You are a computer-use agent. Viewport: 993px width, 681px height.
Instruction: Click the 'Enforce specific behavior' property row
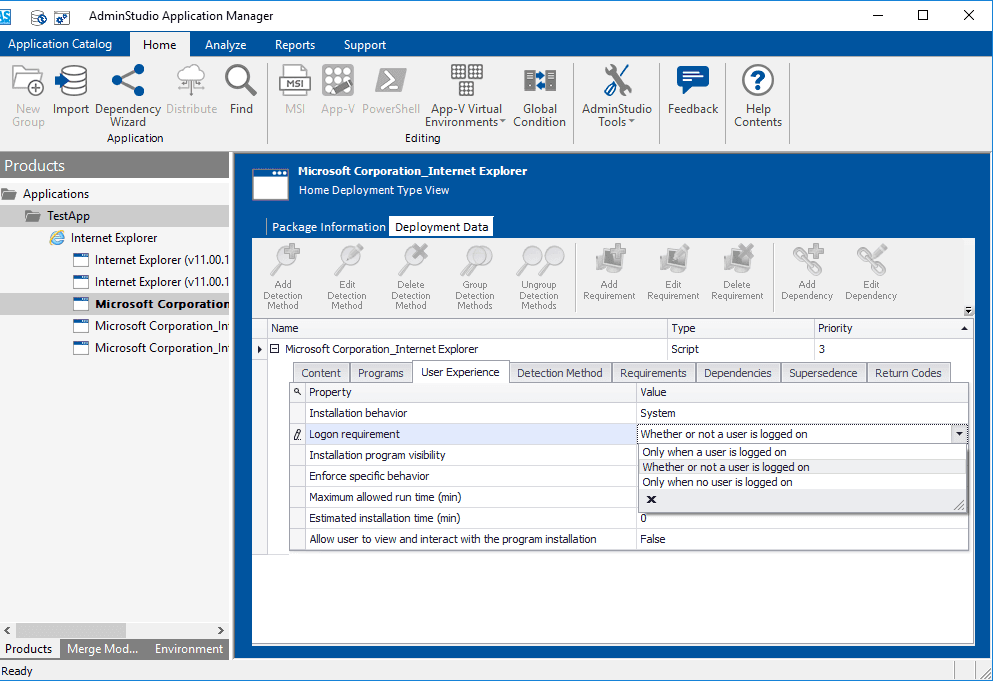(x=471, y=476)
